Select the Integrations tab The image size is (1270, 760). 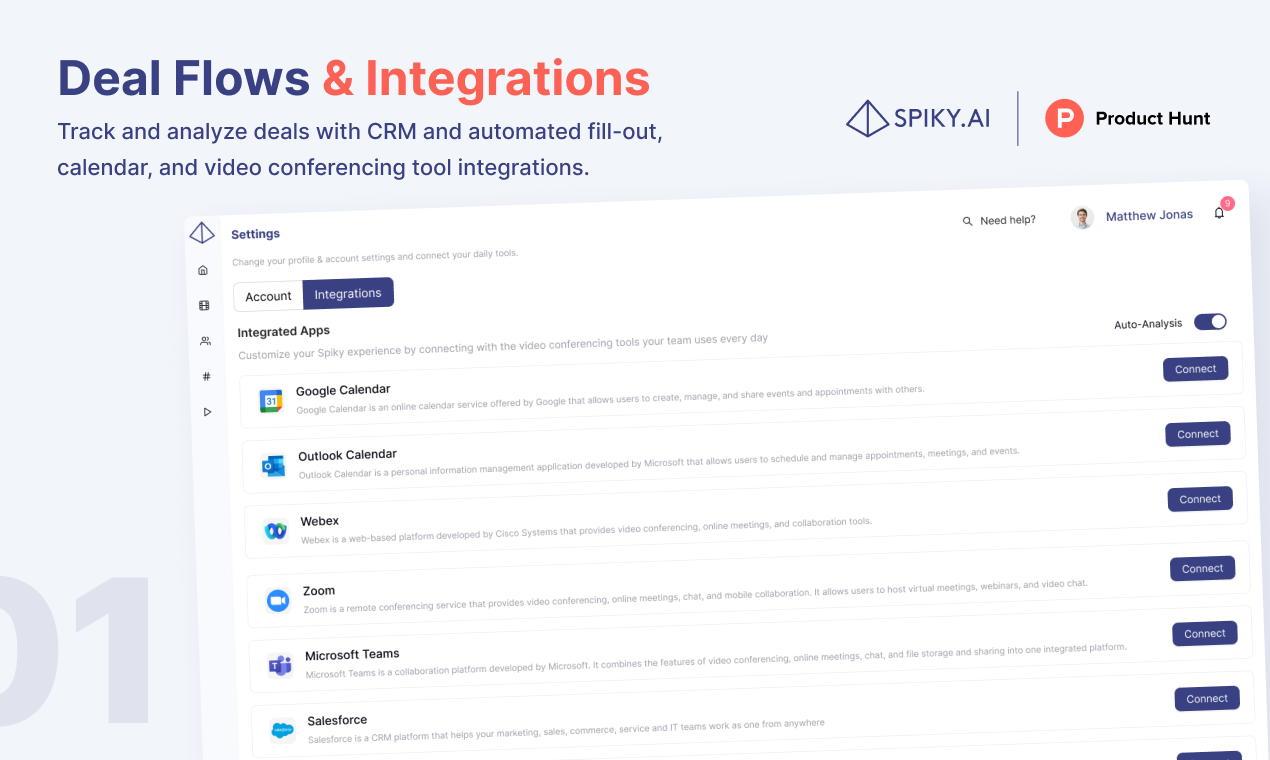[x=348, y=293]
